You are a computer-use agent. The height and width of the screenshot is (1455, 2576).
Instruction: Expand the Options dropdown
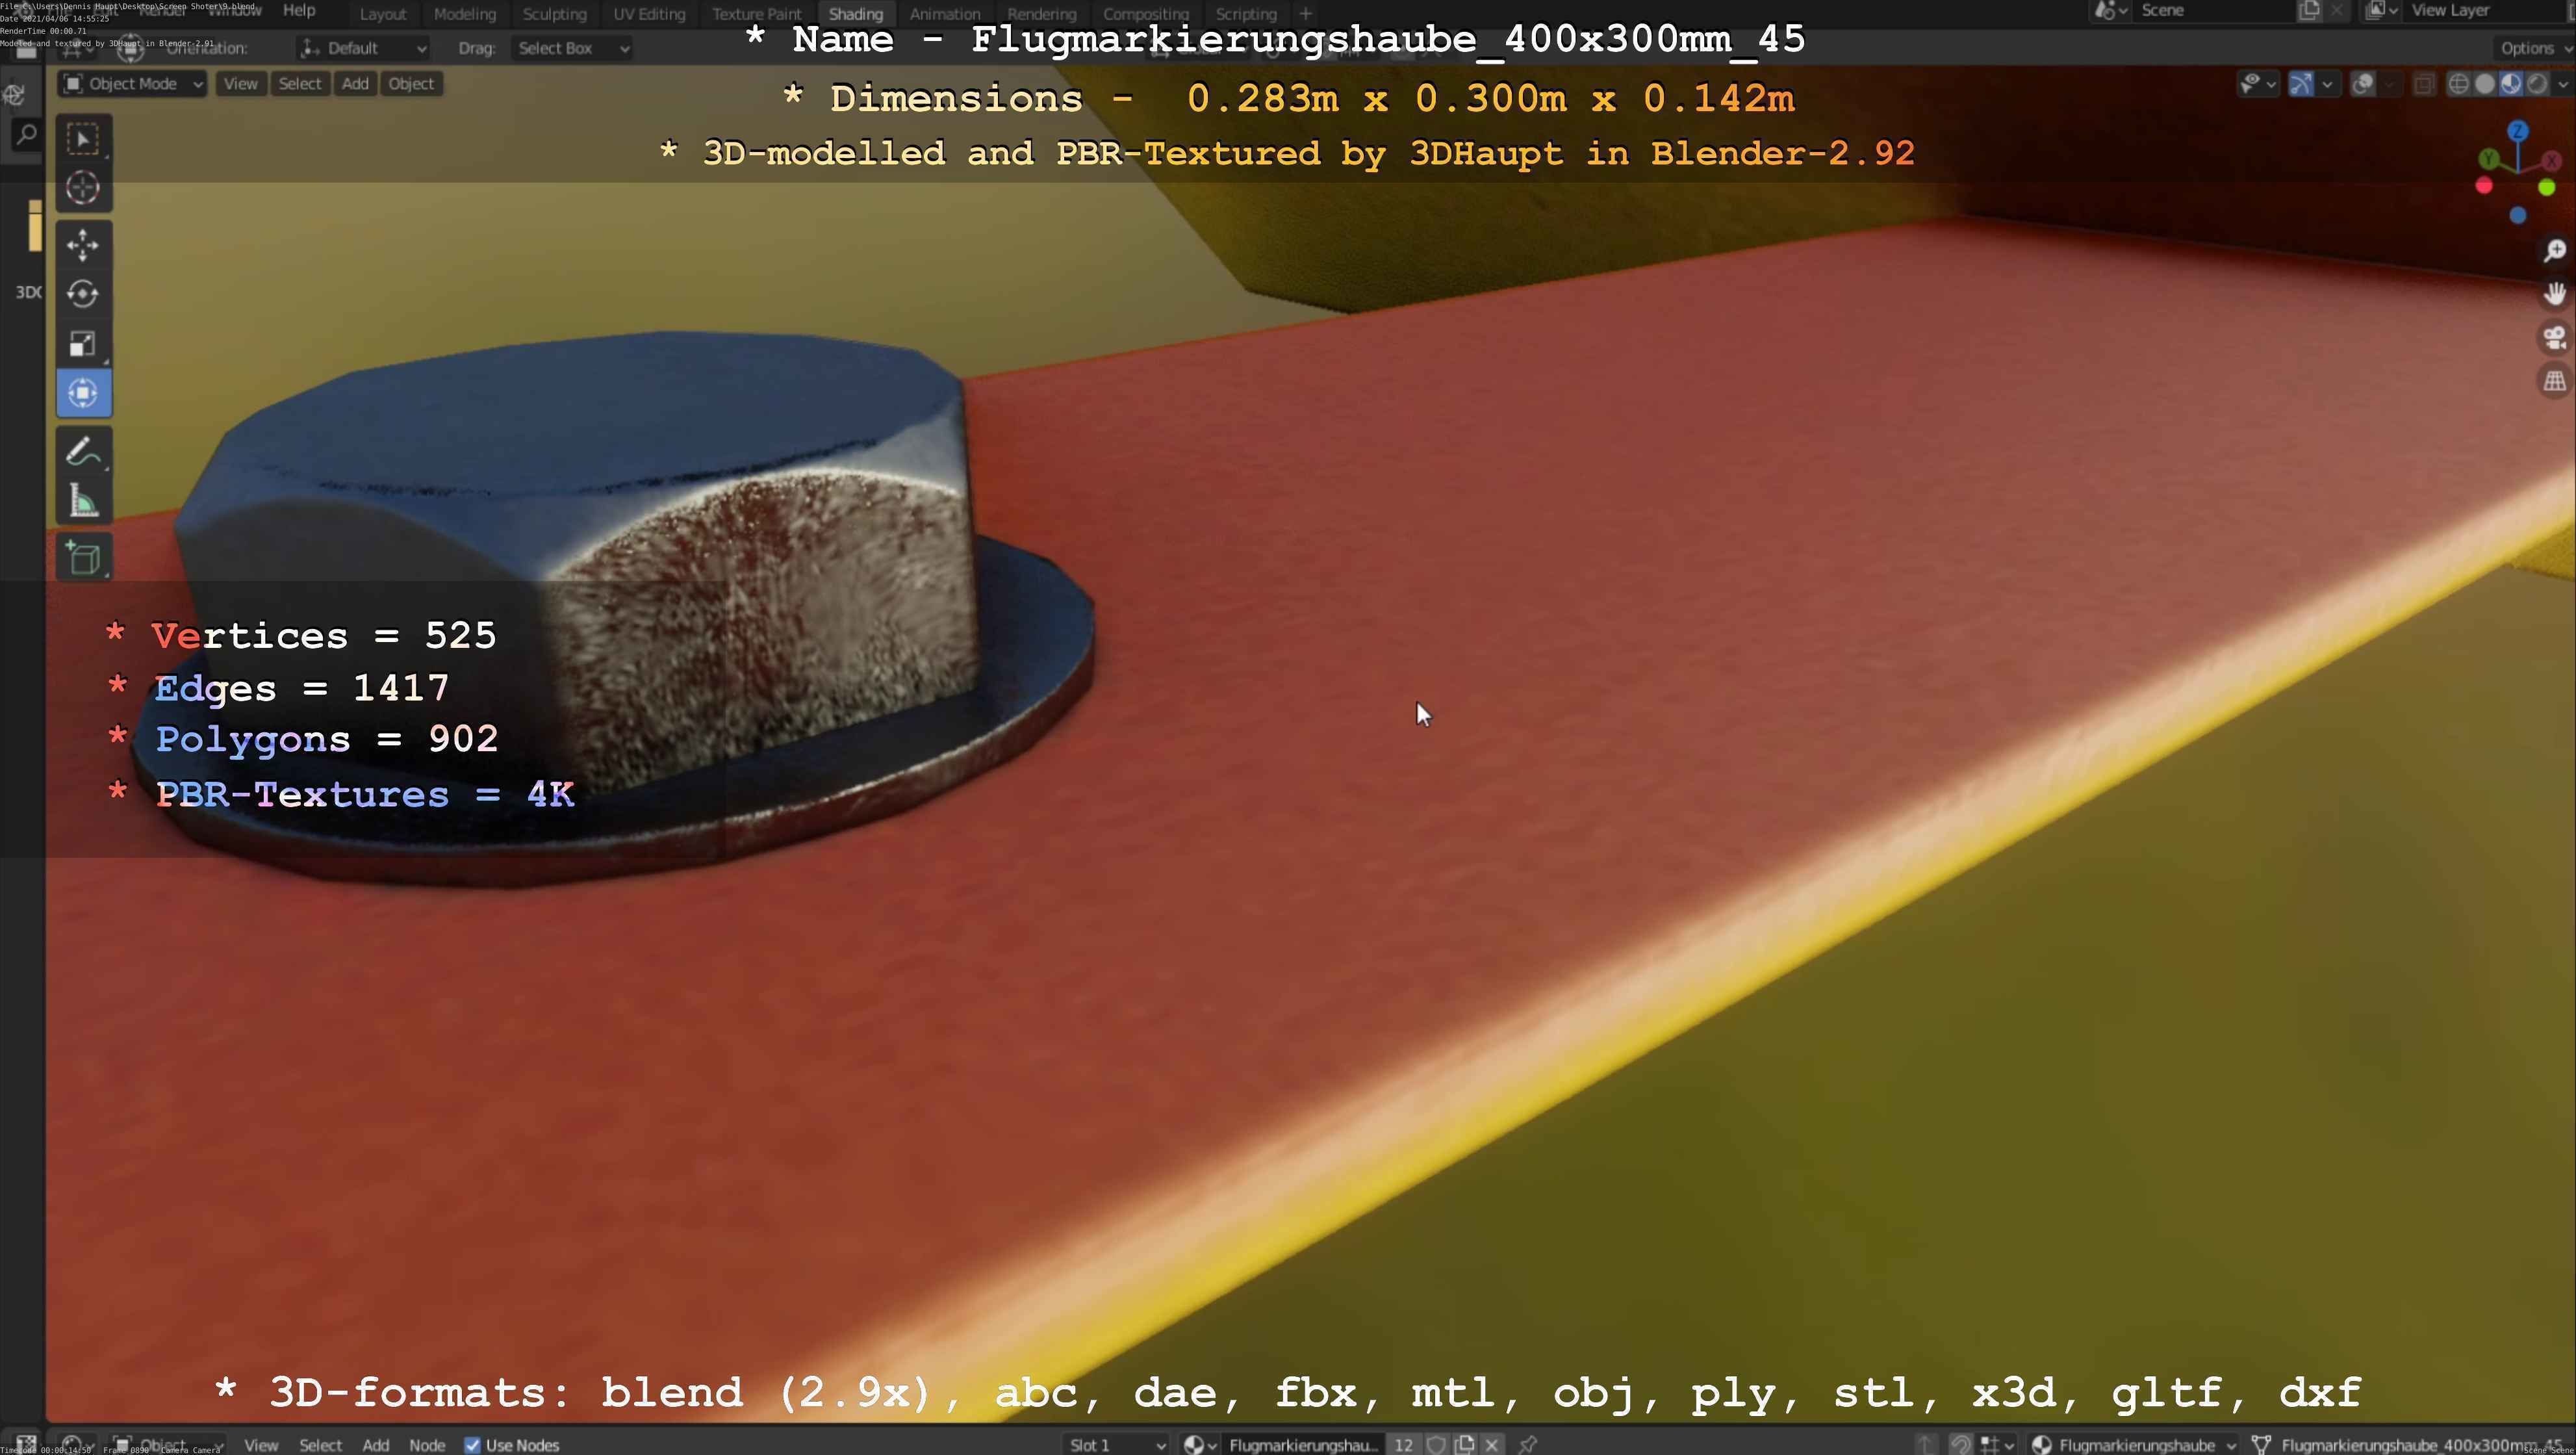pyautogui.click(x=2534, y=48)
